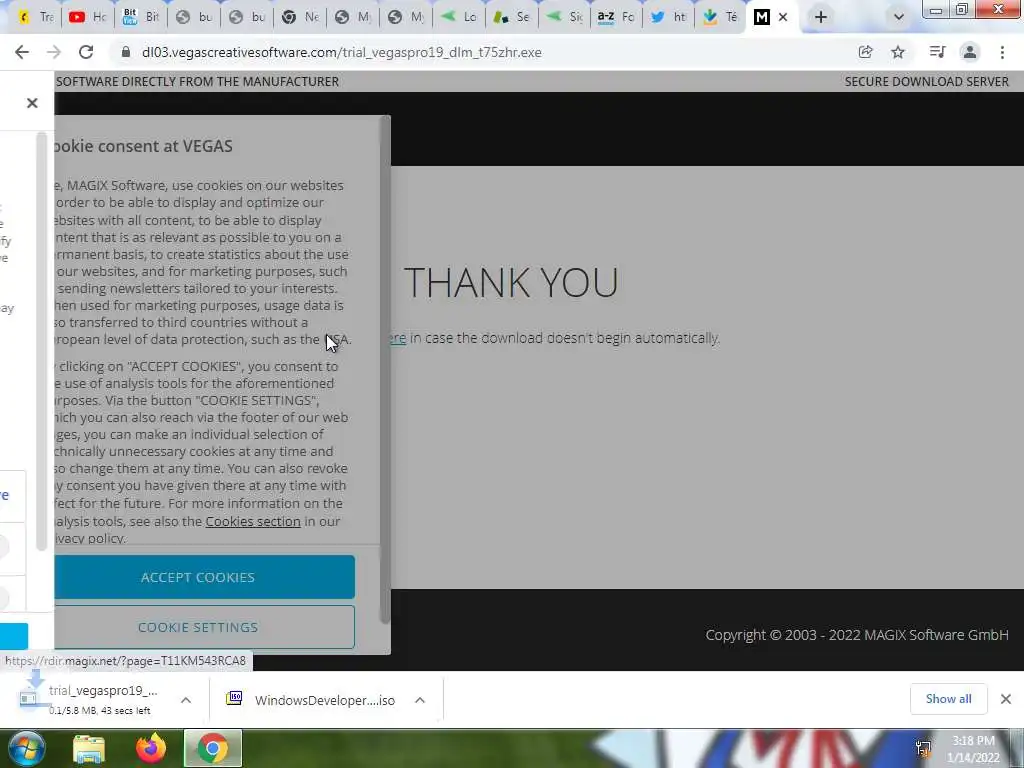Click the 'here' download link
The width and height of the screenshot is (1024, 768).
[x=396, y=338]
